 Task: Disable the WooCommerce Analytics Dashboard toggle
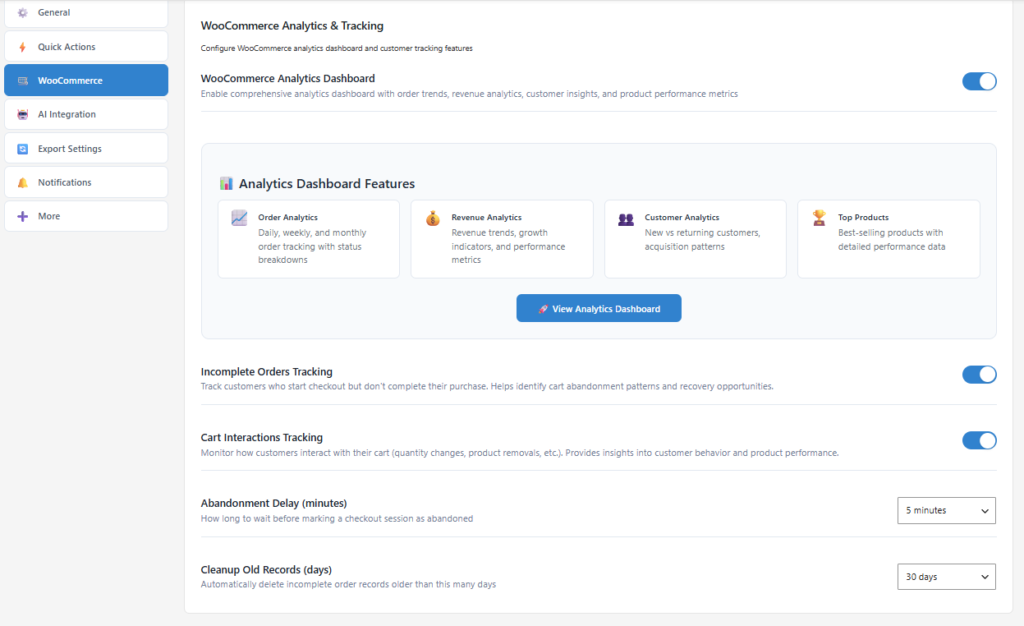979,82
